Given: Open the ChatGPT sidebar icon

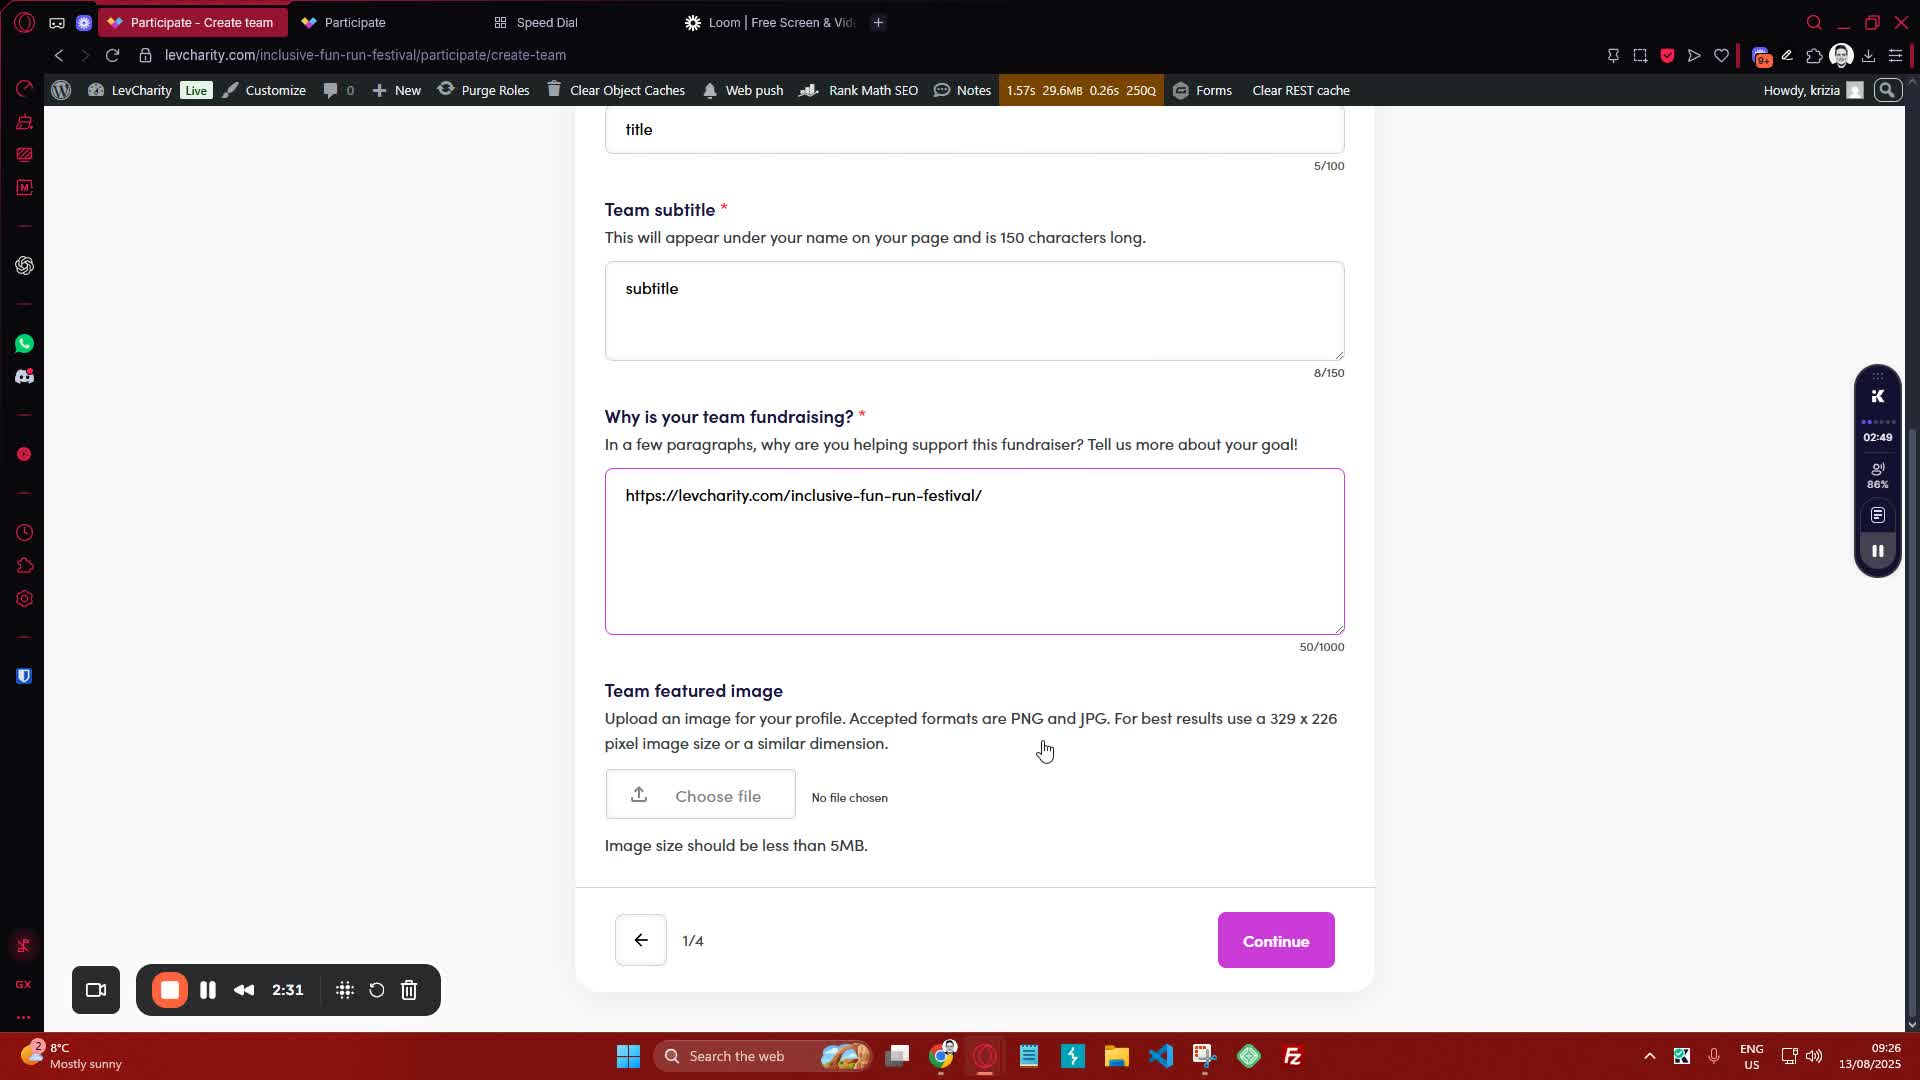Looking at the screenshot, I should [24, 266].
